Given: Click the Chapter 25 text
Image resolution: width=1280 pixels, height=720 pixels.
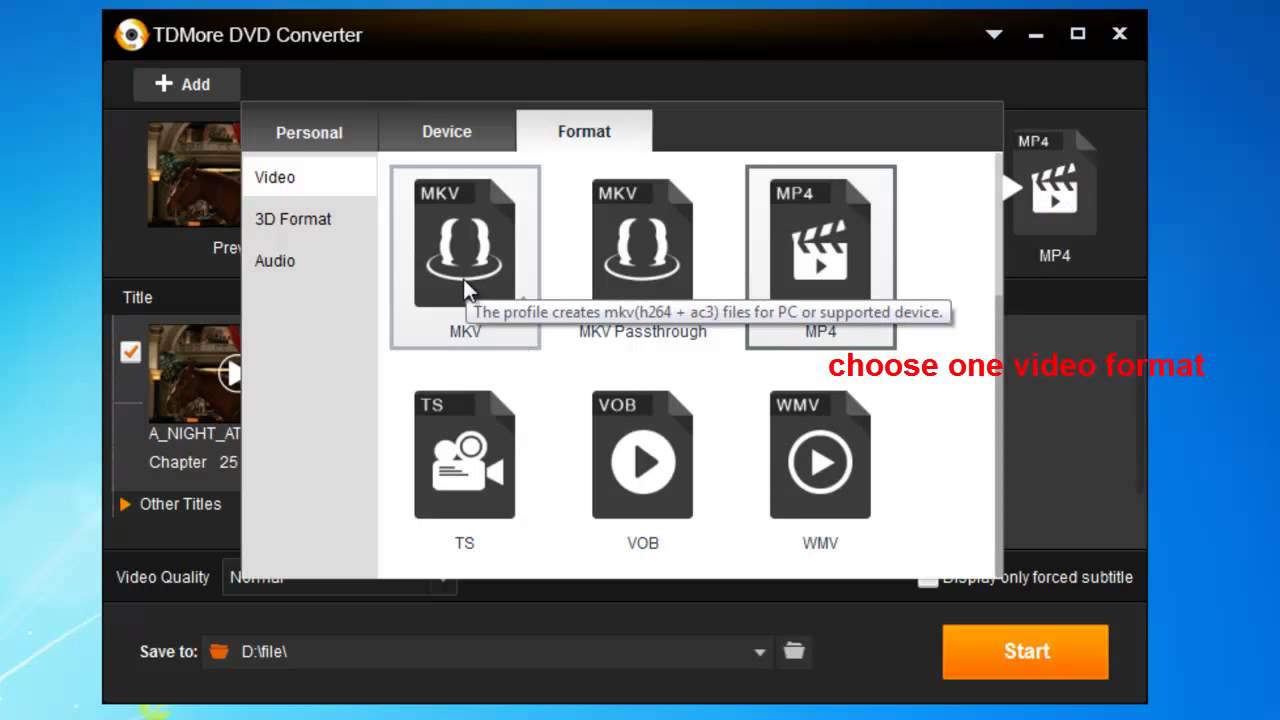Looking at the screenshot, I should point(193,462).
